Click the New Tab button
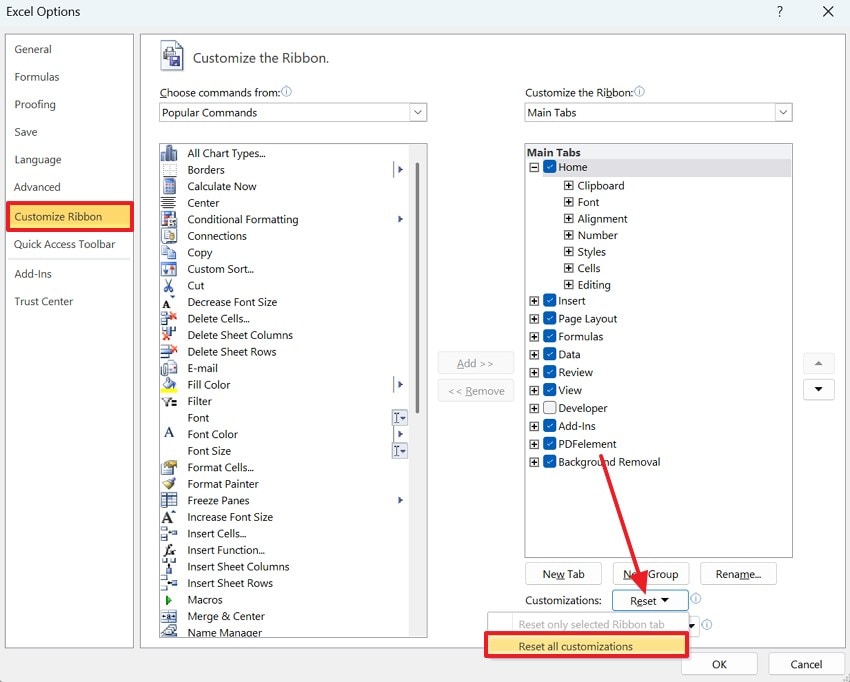The height and width of the screenshot is (682, 850). 563,574
